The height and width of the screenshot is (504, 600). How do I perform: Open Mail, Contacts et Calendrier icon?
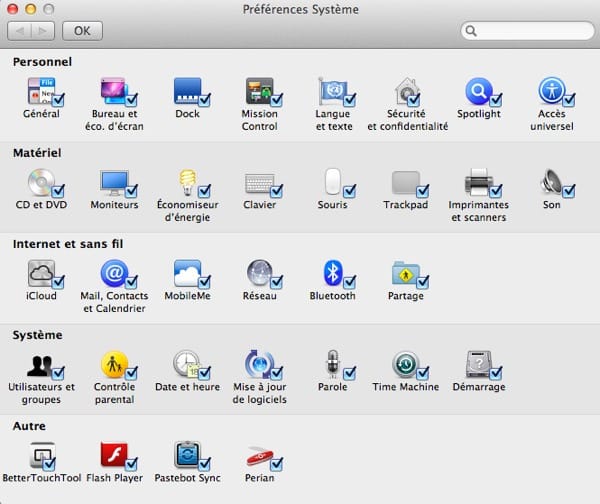pos(114,273)
